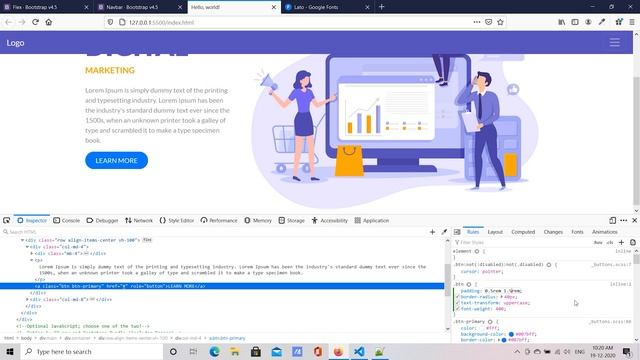The height and width of the screenshot is (360, 640).
Task: Collapse the div row align-items-center node
Action: tap(22, 240)
